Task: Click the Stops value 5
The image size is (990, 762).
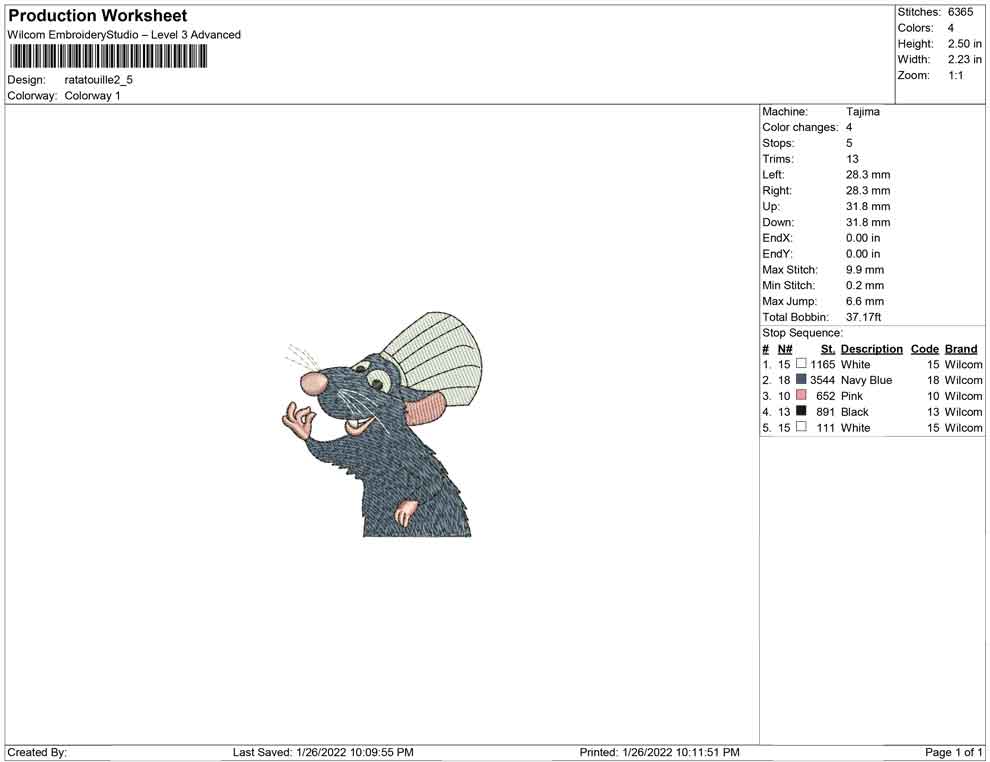Action: click(x=849, y=143)
